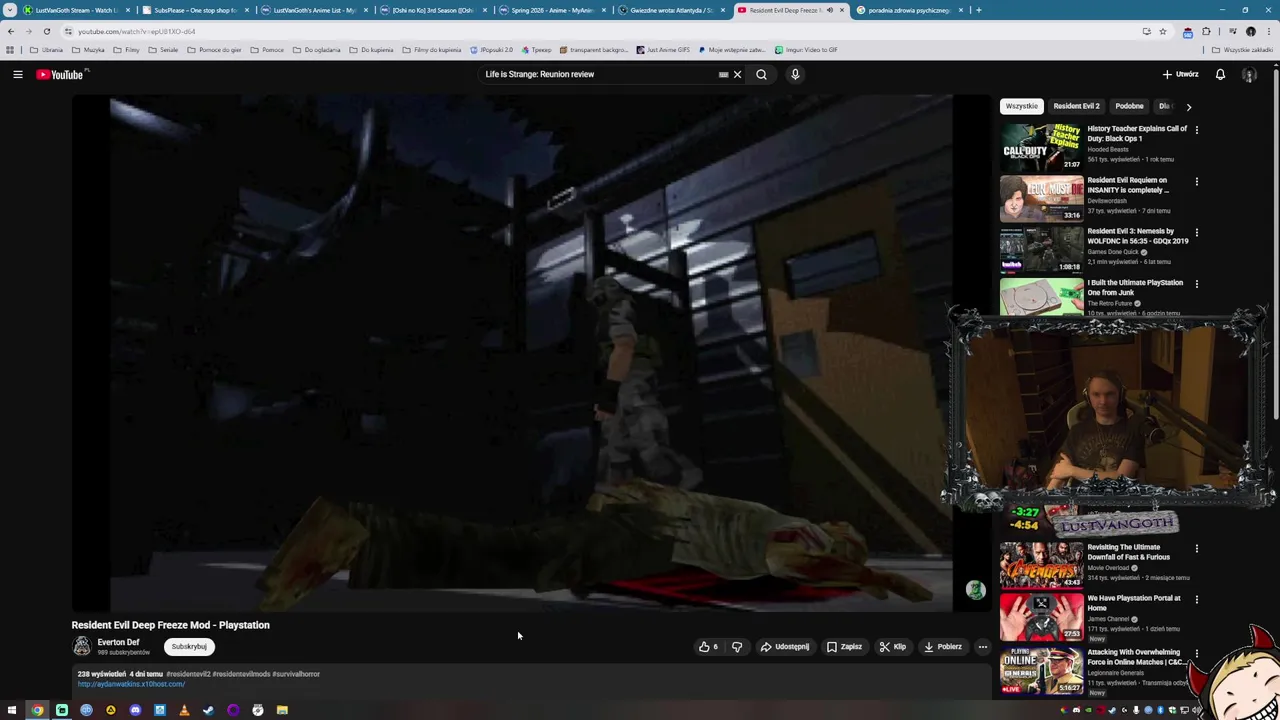This screenshot has height=720, width=1280.
Task: Open options for Attacking With Overwhelming Force video
Action: [1196, 653]
